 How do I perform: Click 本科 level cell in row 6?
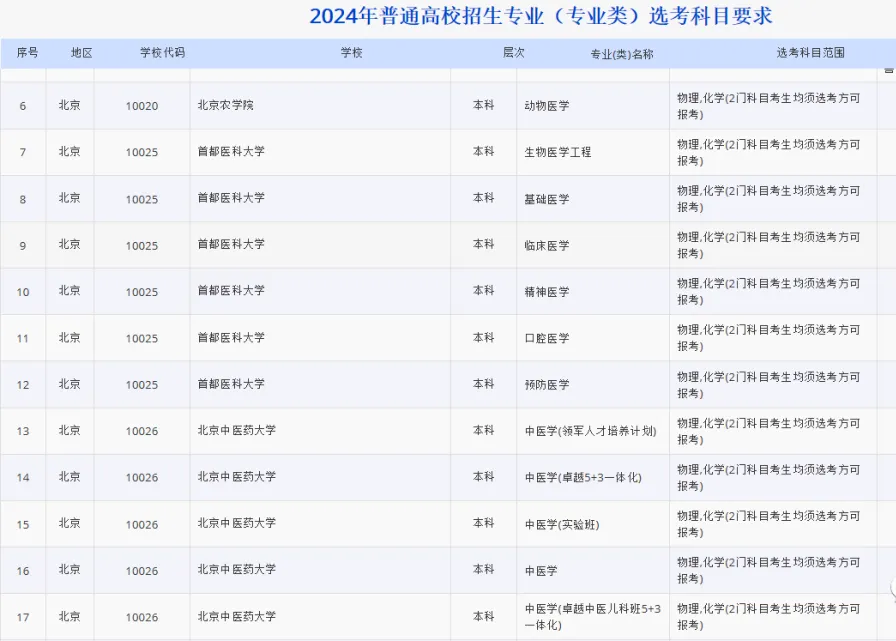click(x=483, y=105)
